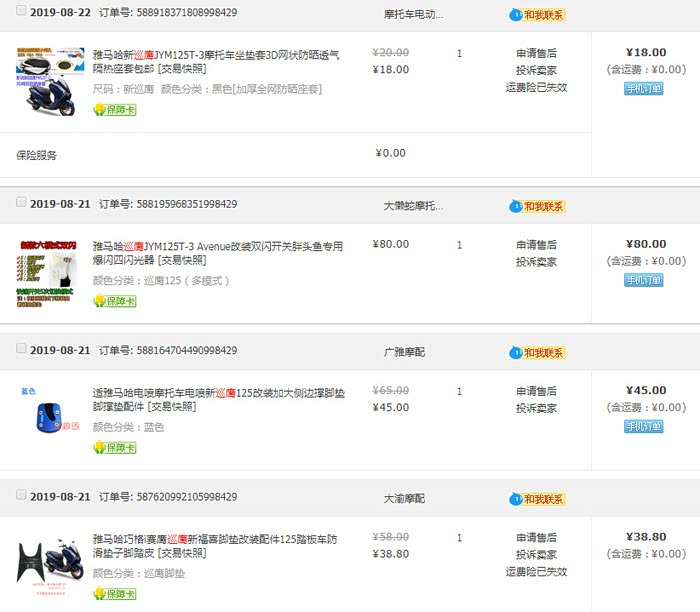Open the 加大侧边撑脚垫 product title link
The height and width of the screenshot is (612, 700).
219,400
